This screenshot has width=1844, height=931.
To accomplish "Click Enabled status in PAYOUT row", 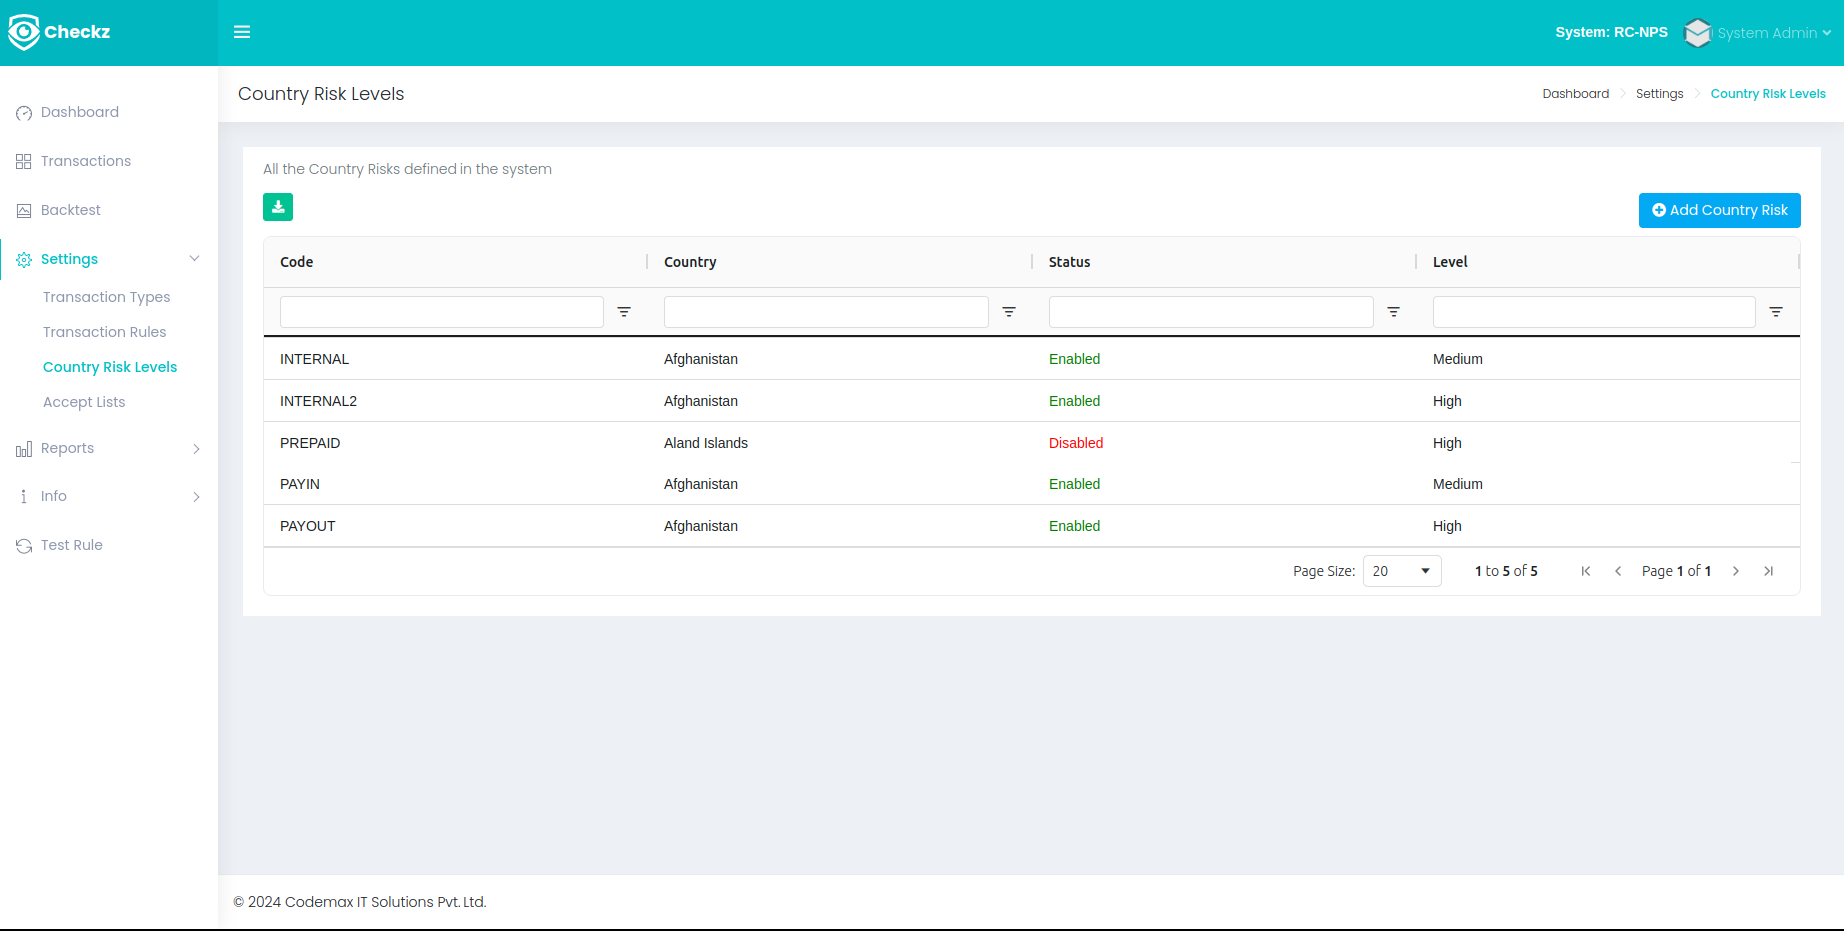I will tap(1075, 526).
